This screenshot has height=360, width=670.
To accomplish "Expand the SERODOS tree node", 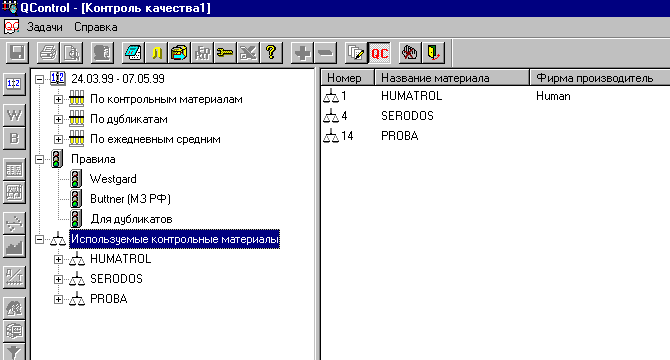I will tap(58, 279).
